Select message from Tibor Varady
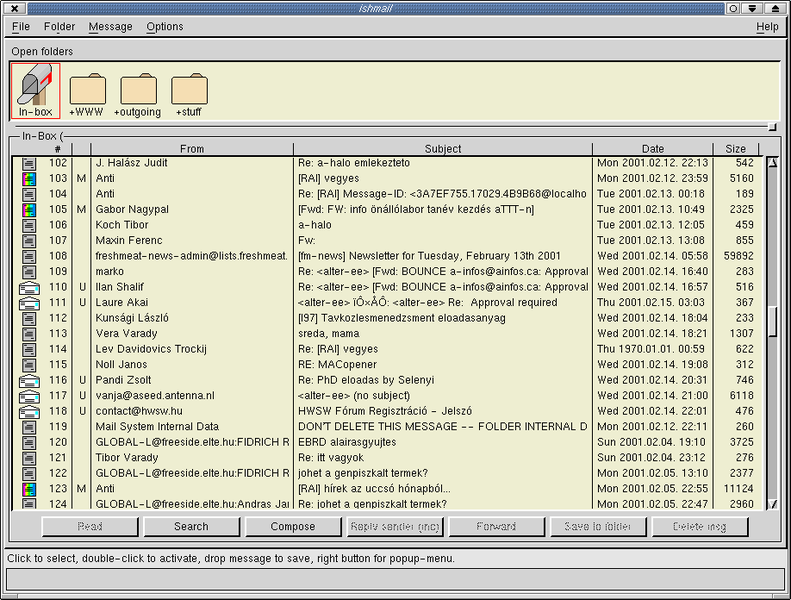This screenshot has height=600, width=791. (x=127, y=458)
